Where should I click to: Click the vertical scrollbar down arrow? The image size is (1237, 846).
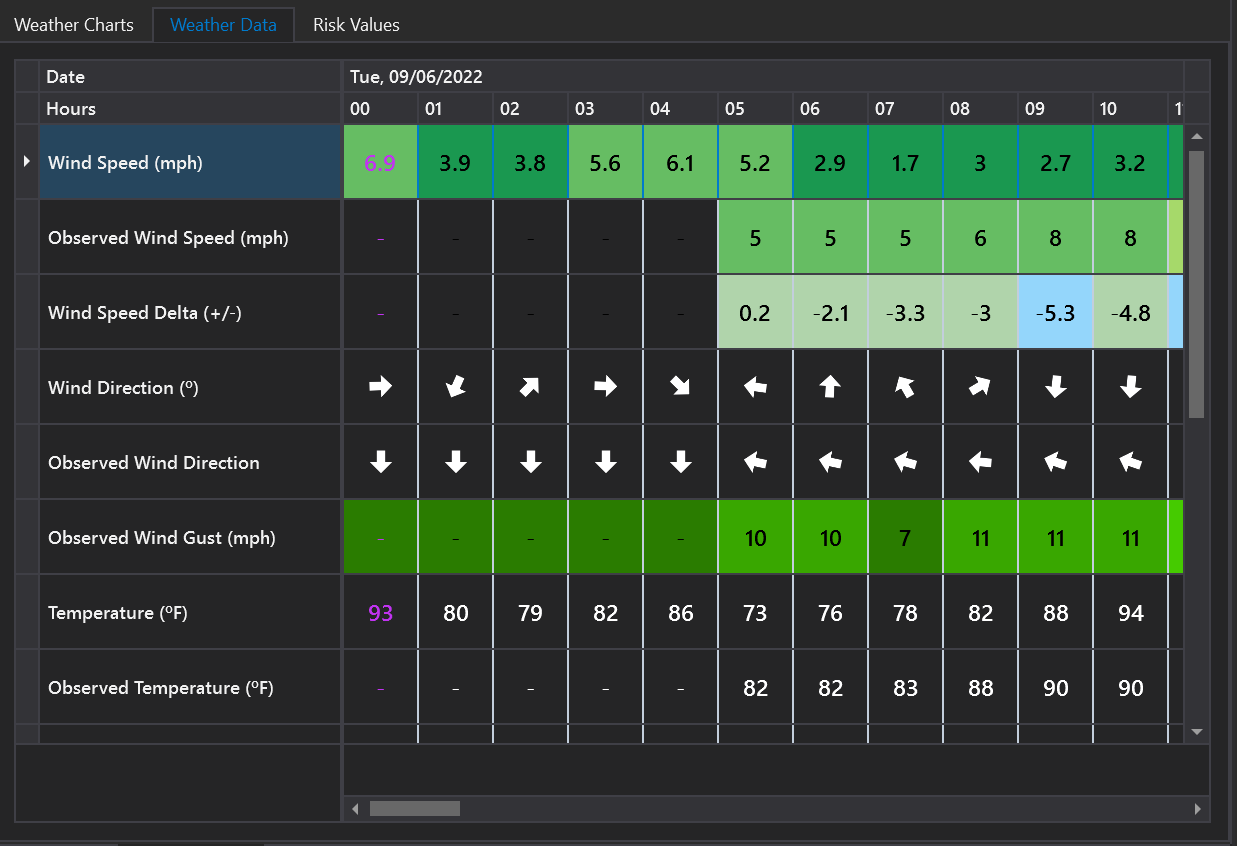click(1197, 732)
